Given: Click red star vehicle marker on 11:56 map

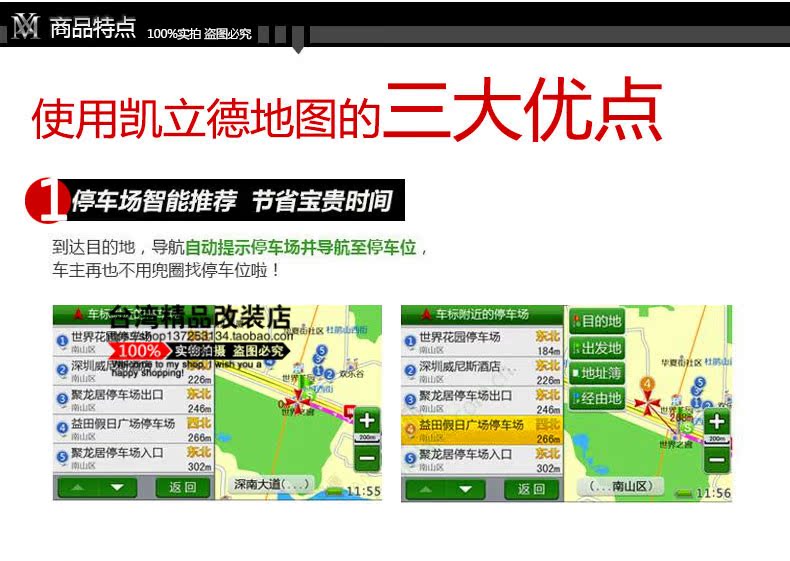Looking at the screenshot, I should [x=647, y=403].
